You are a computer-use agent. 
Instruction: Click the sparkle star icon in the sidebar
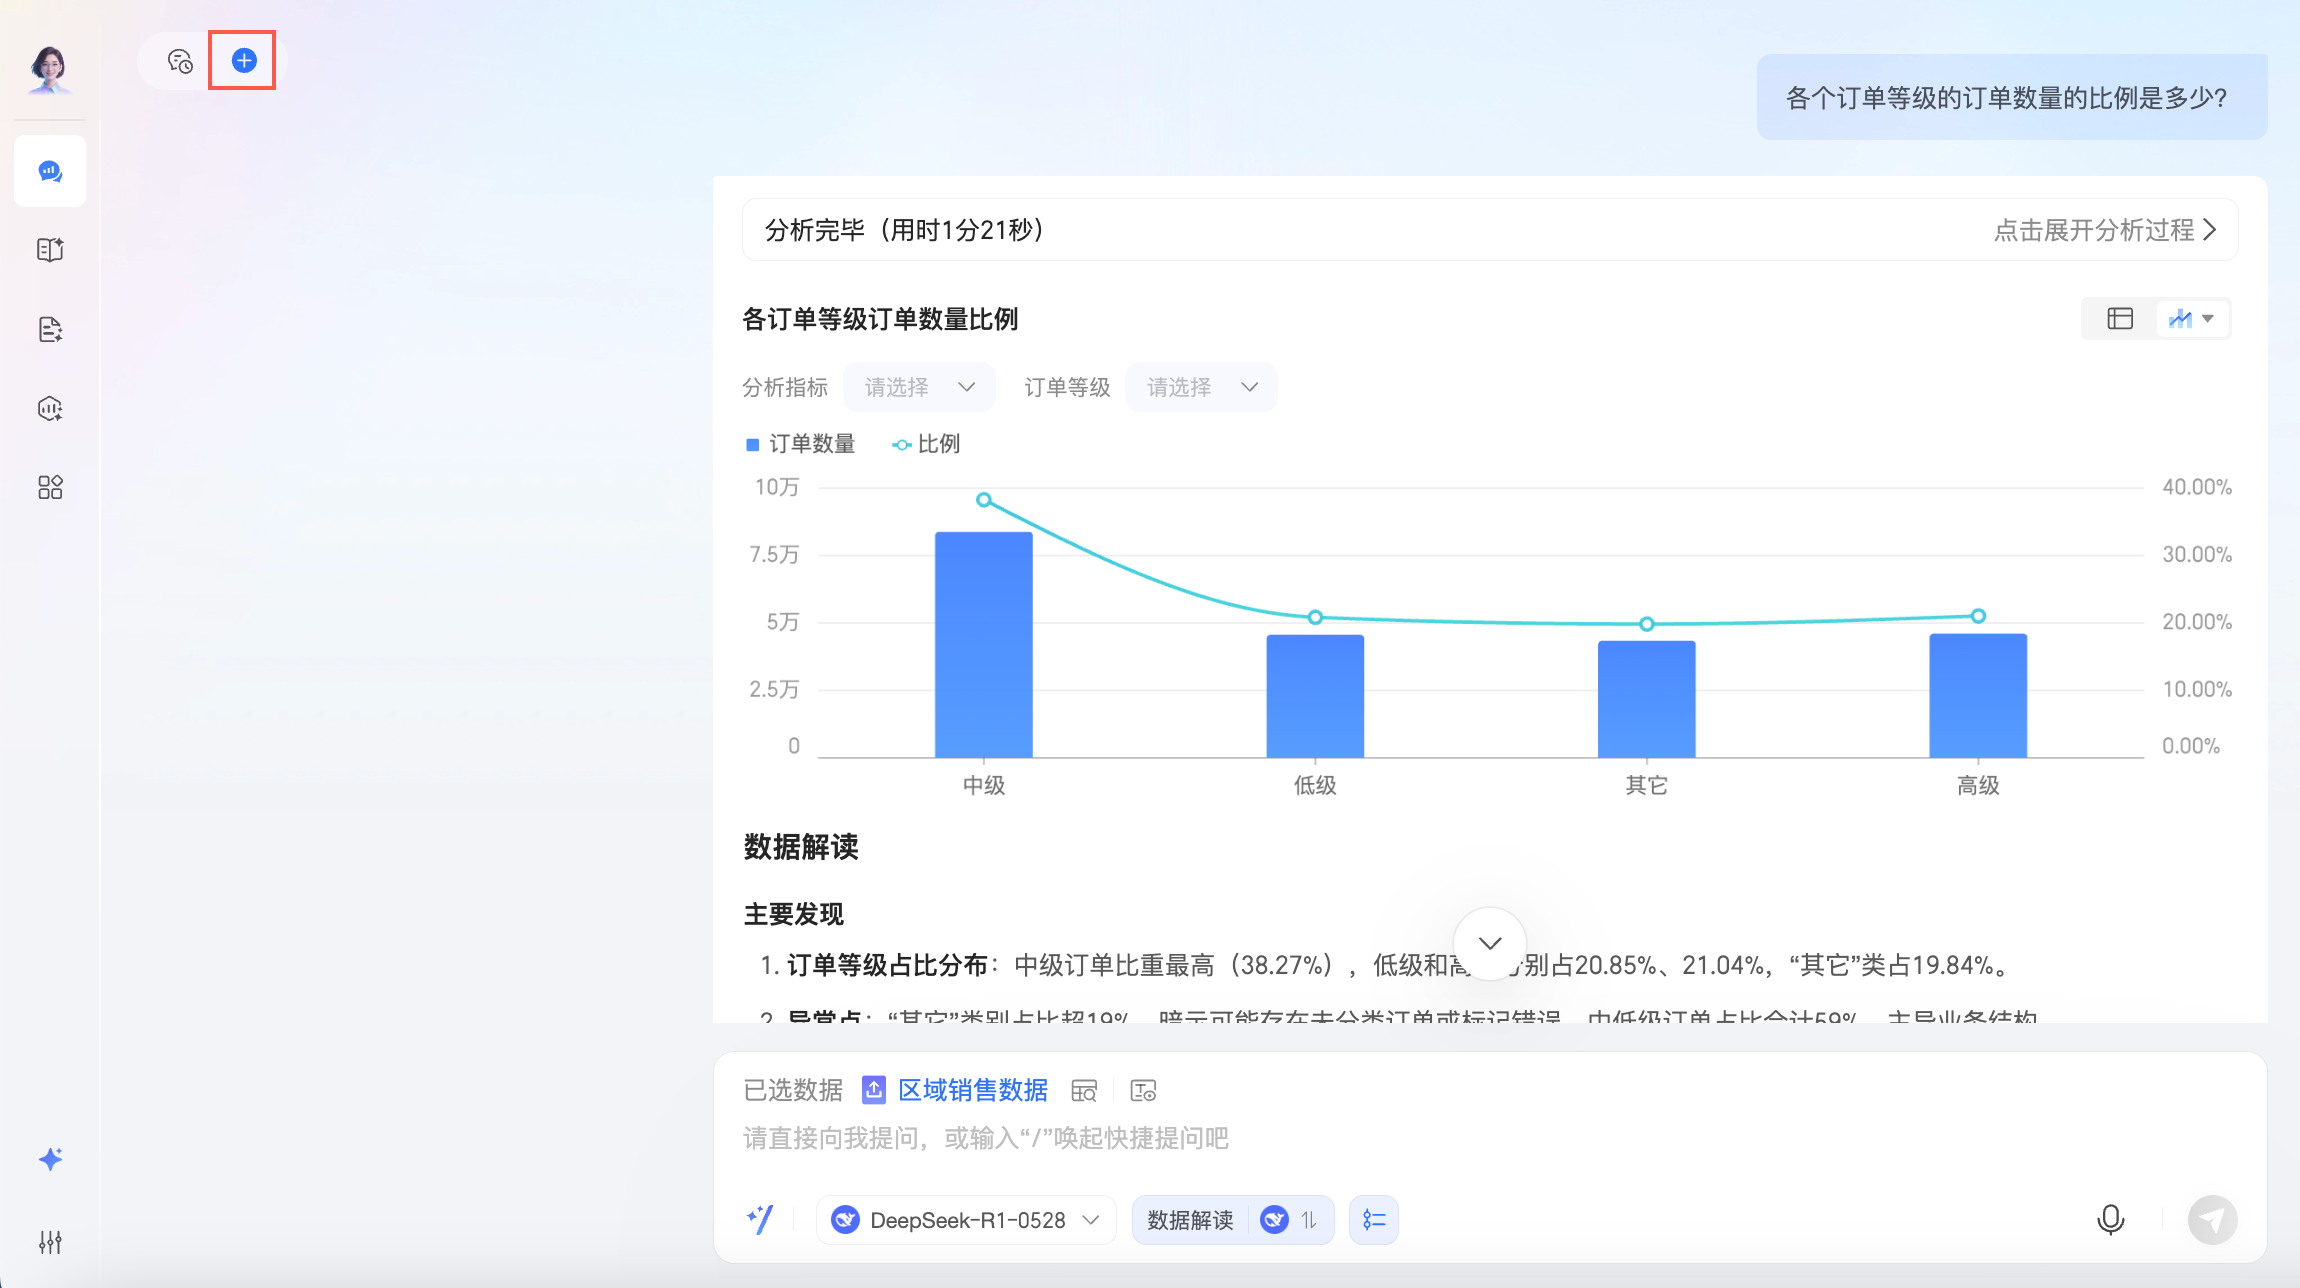pos(50,1159)
